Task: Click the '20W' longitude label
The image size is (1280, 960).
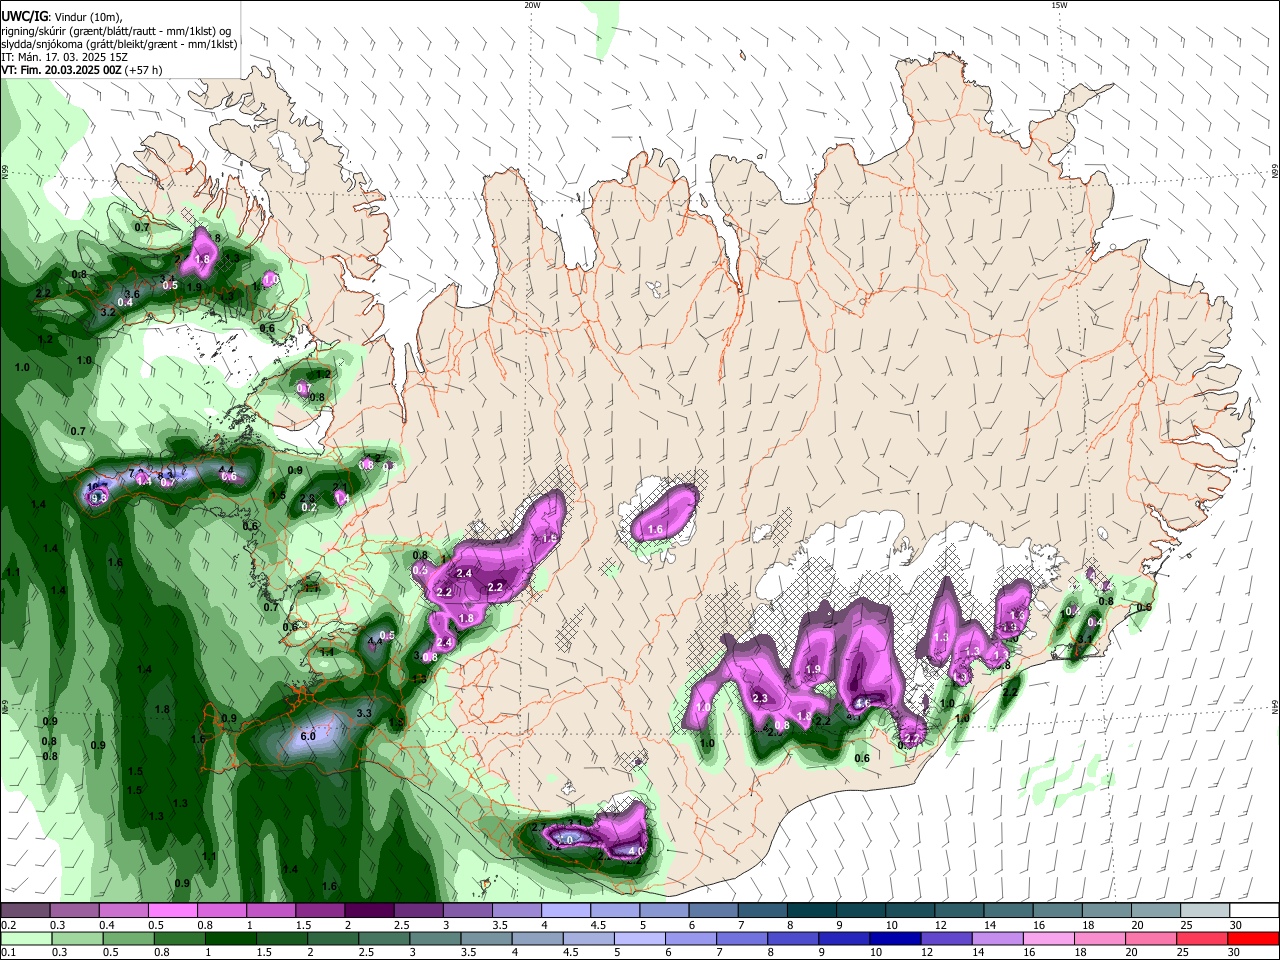Action: (532, 5)
